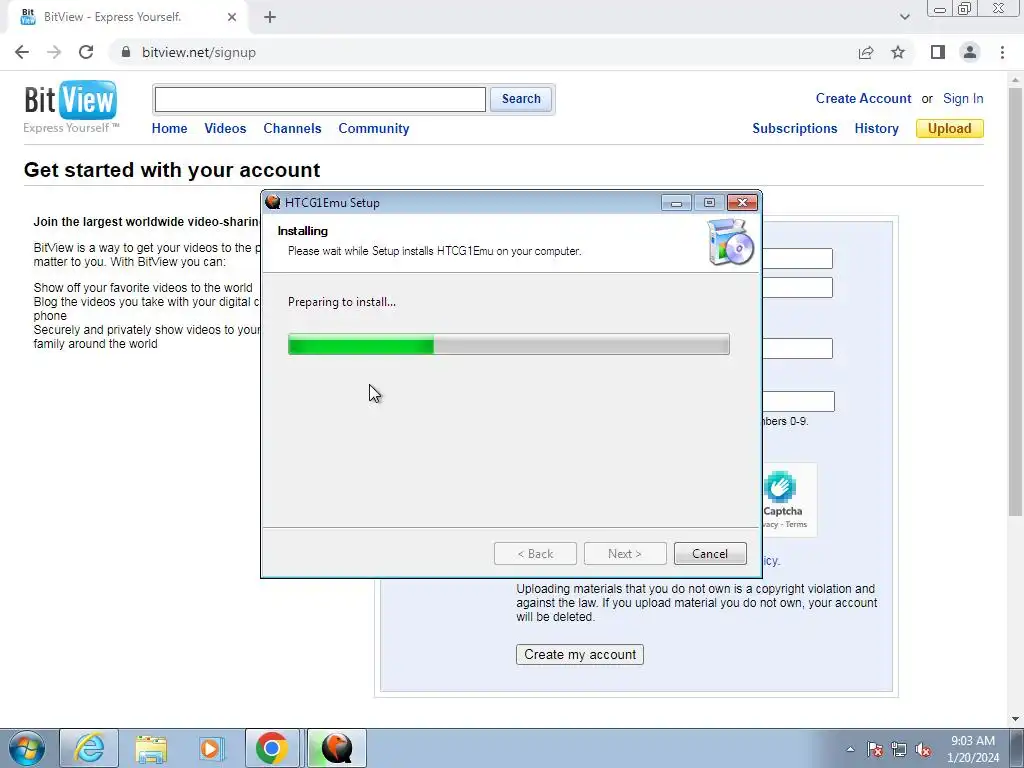Open Action Center flag icon
The image size is (1024, 768).
click(x=875, y=749)
